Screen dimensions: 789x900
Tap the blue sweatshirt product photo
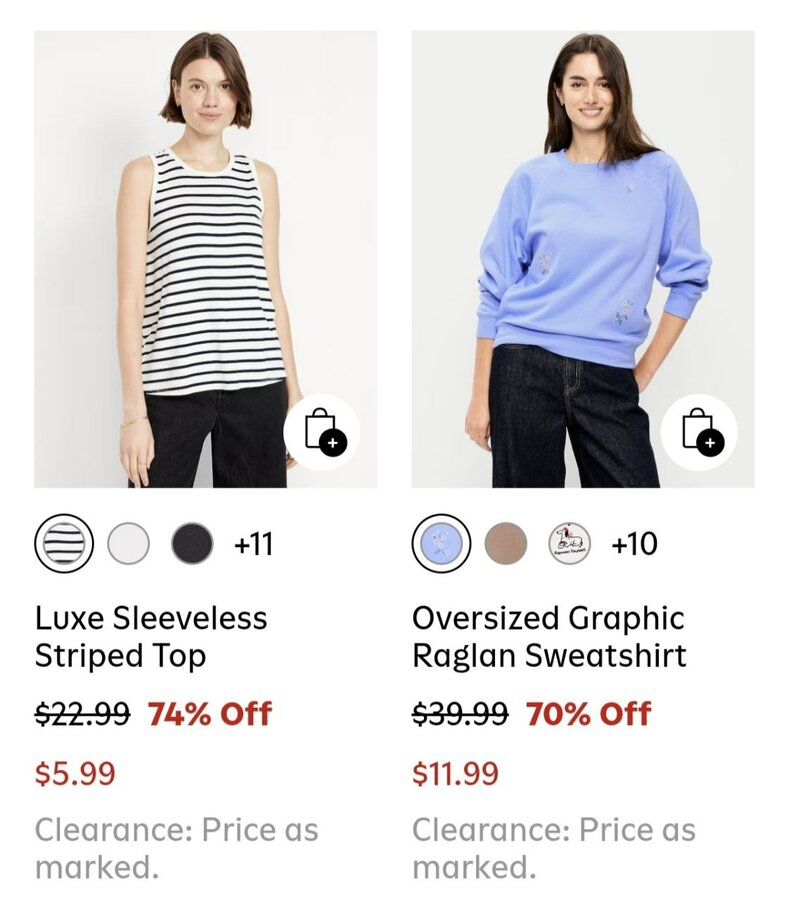click(x=583, y=250)
